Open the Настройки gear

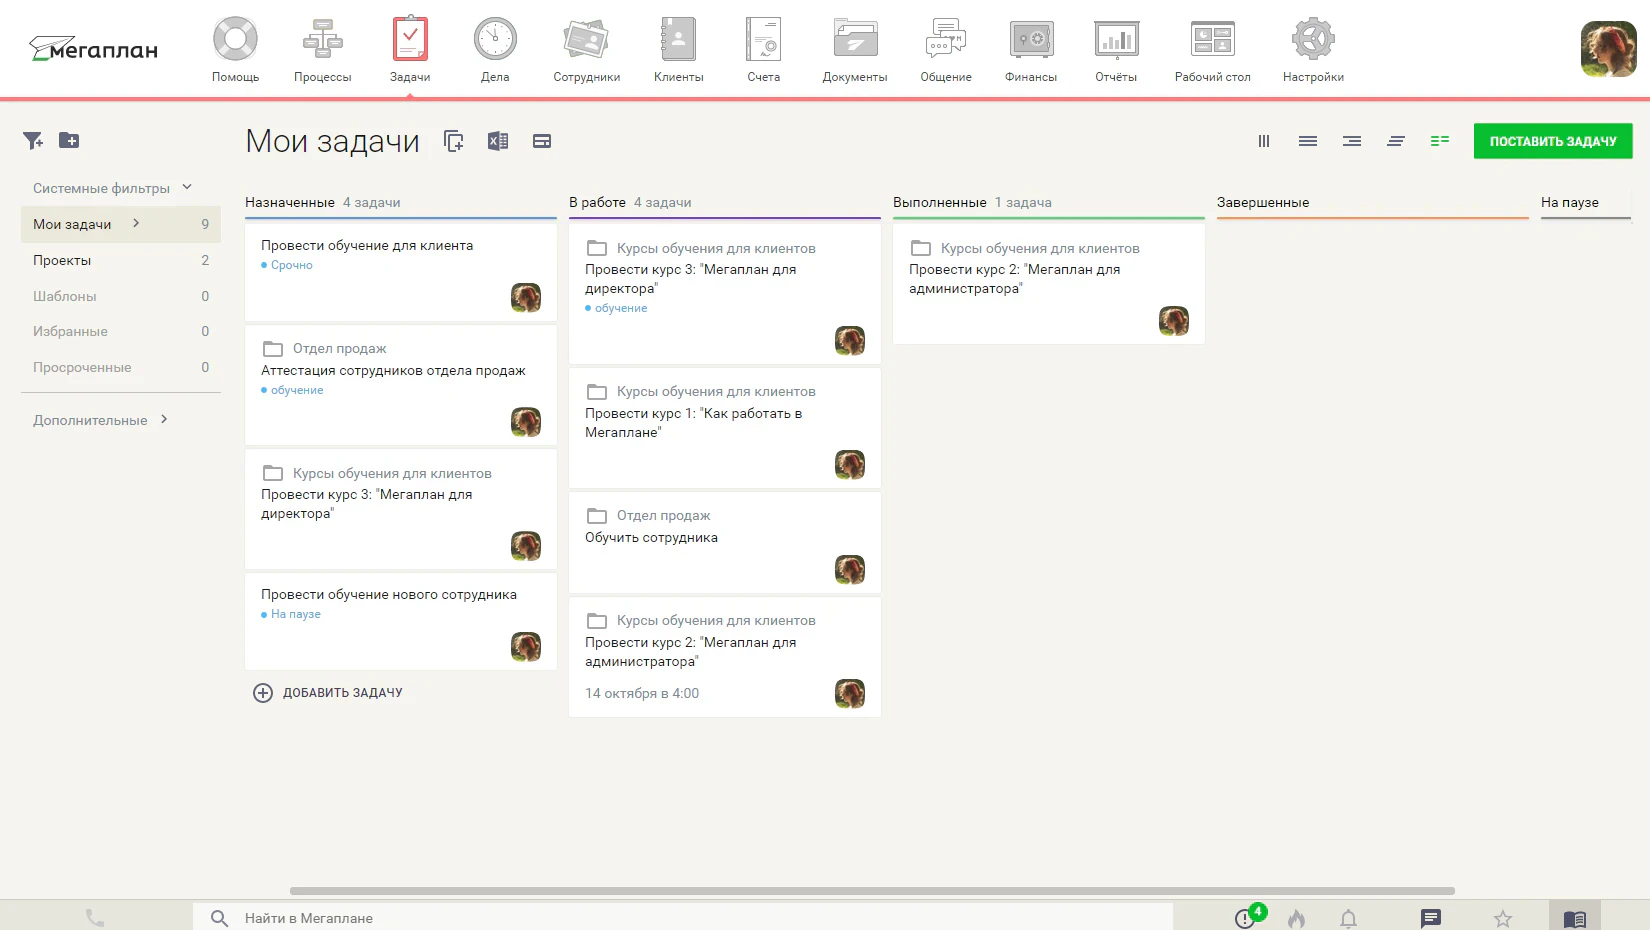click(1313, 49)
